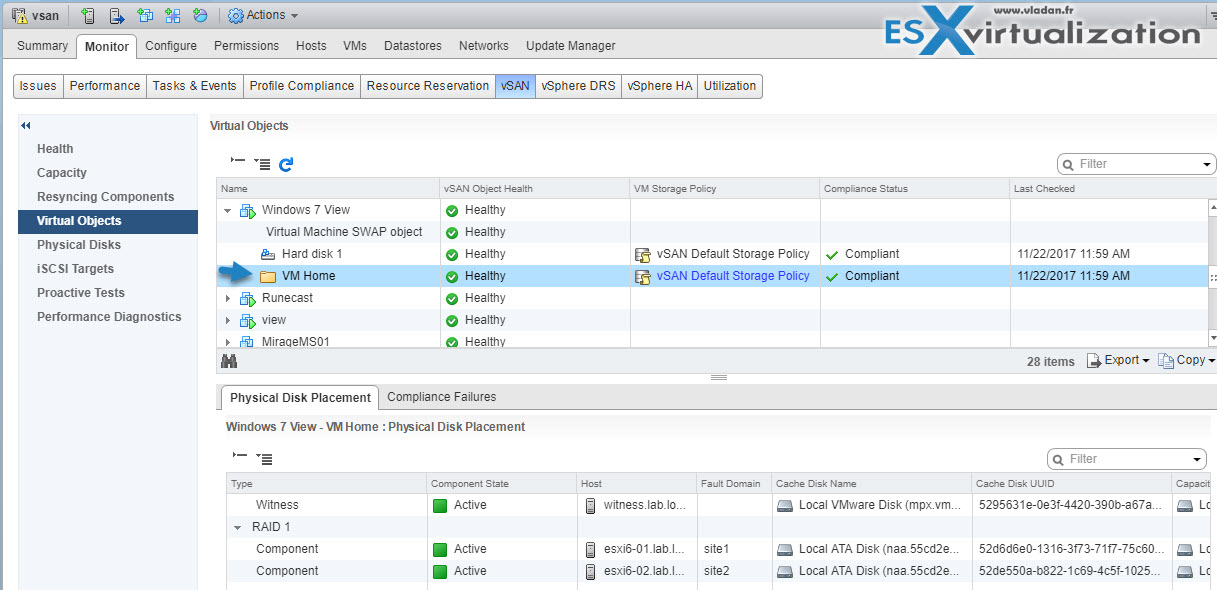Select the Physical Disk Placement tab

pos(300,398)
